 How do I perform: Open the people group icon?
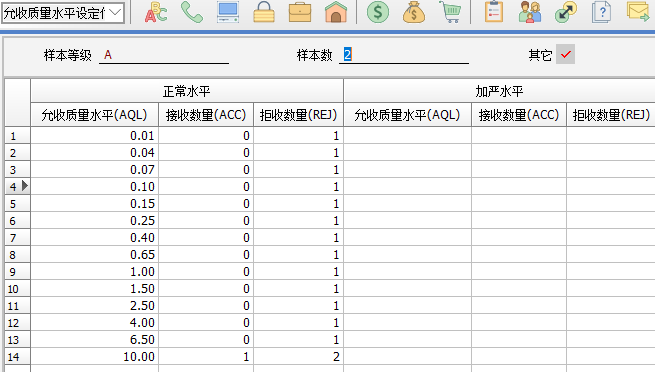tap(530, 12)
